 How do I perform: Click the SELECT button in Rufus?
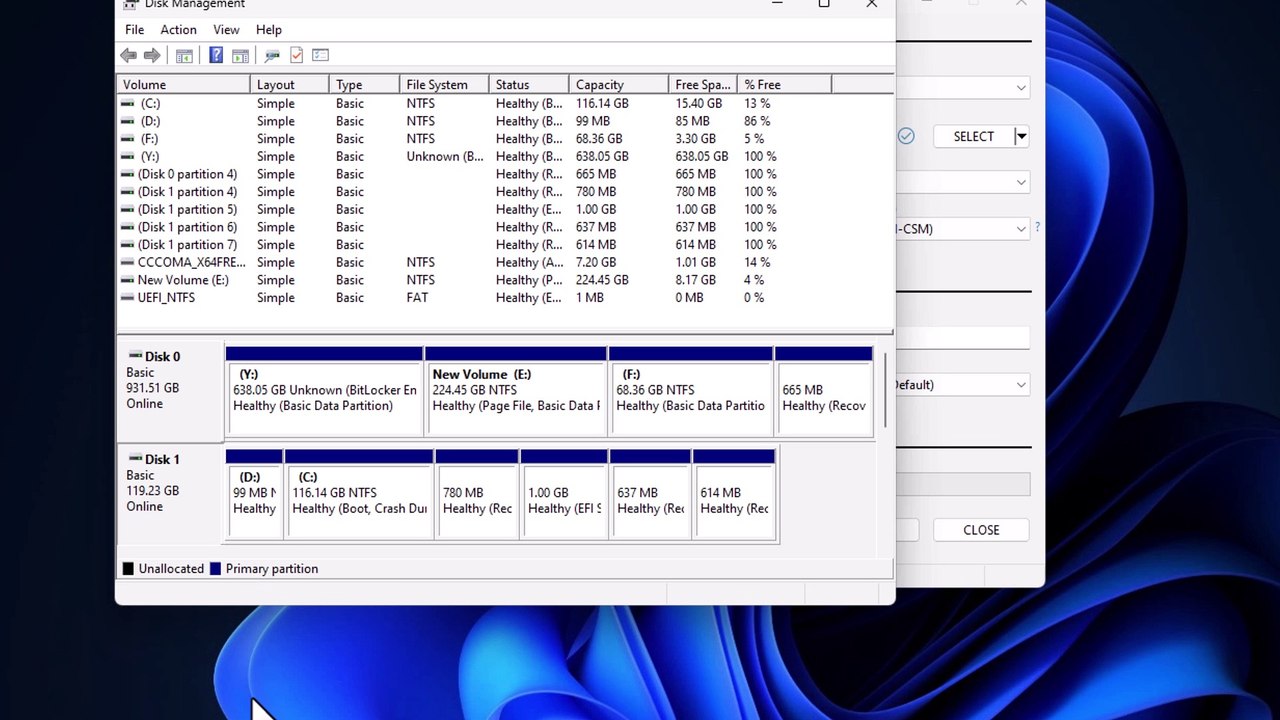pos(973,136)
